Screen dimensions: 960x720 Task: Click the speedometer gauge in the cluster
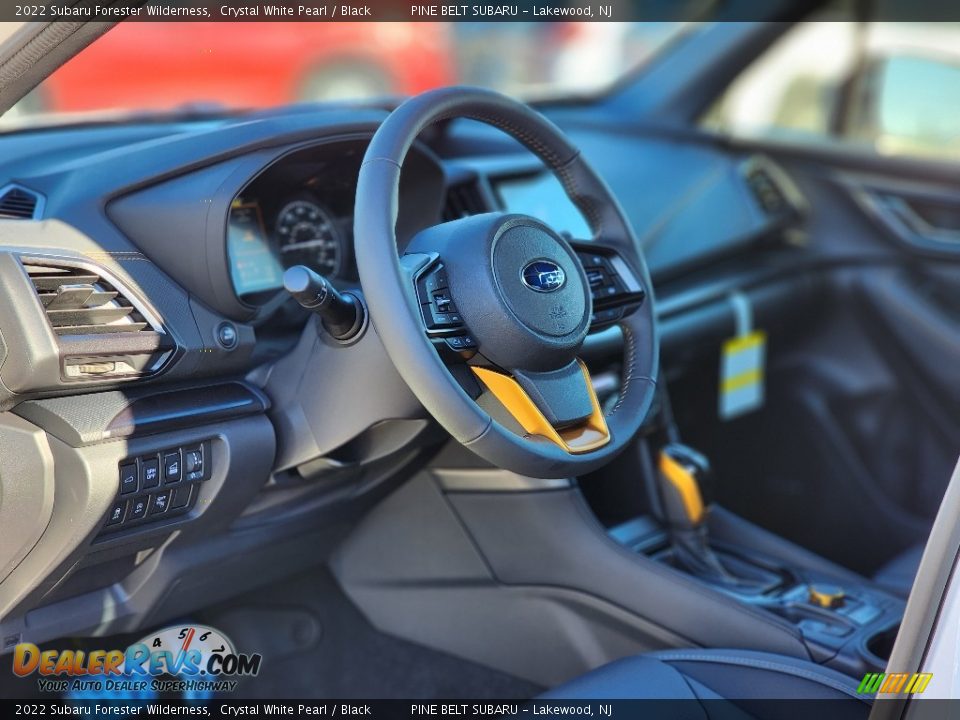(308, 238)
